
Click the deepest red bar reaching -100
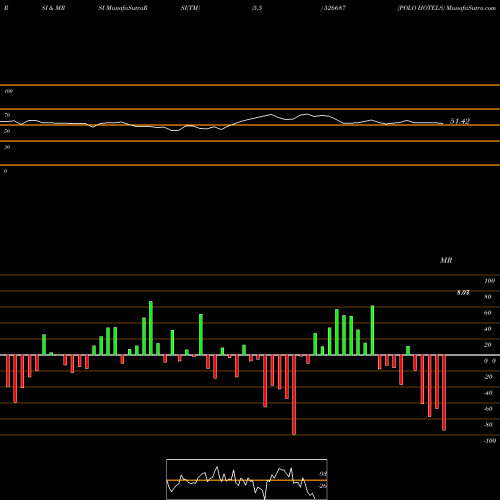click(294, 395)
